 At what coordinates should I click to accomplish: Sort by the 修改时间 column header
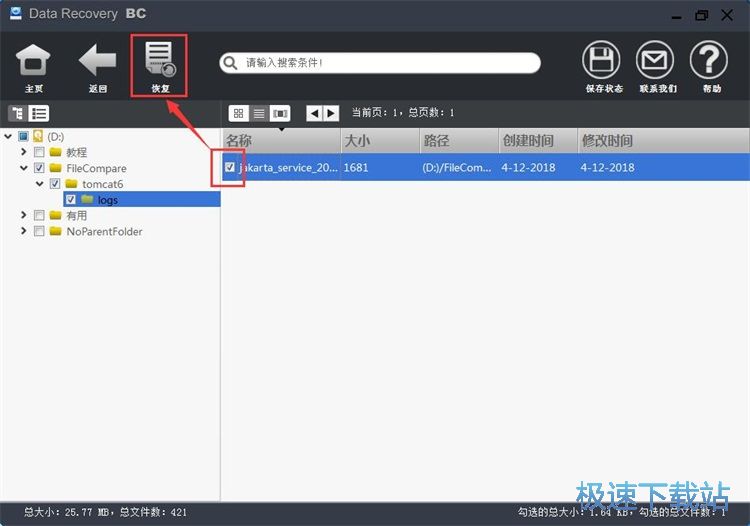[x=664, y=141]
